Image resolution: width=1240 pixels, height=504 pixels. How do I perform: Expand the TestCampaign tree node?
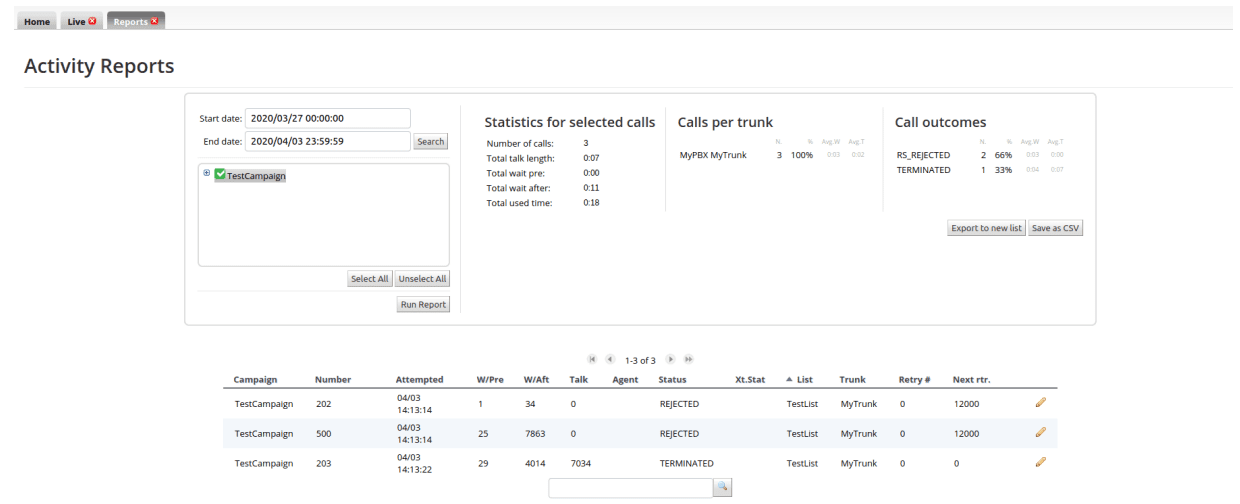207,173
